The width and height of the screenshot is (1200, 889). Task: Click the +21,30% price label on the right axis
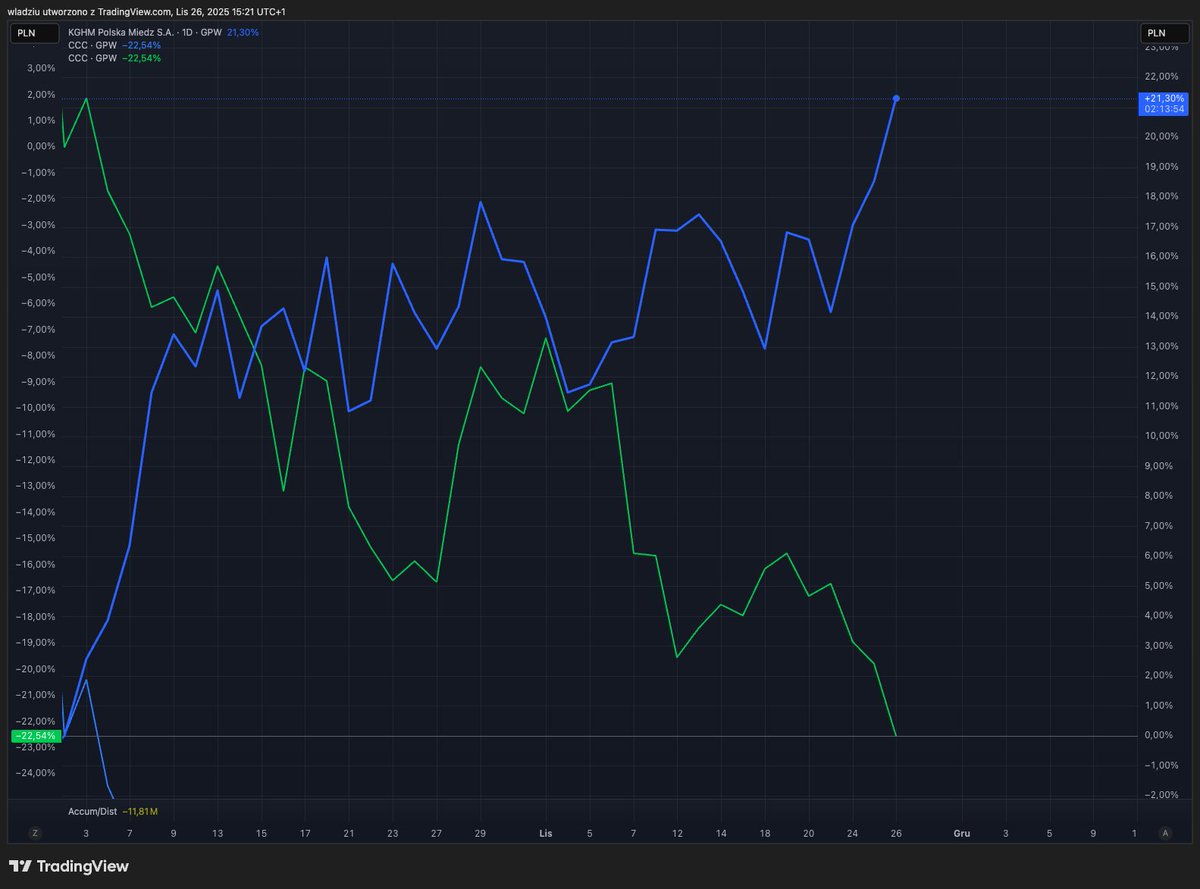[x=1164, y=98]
